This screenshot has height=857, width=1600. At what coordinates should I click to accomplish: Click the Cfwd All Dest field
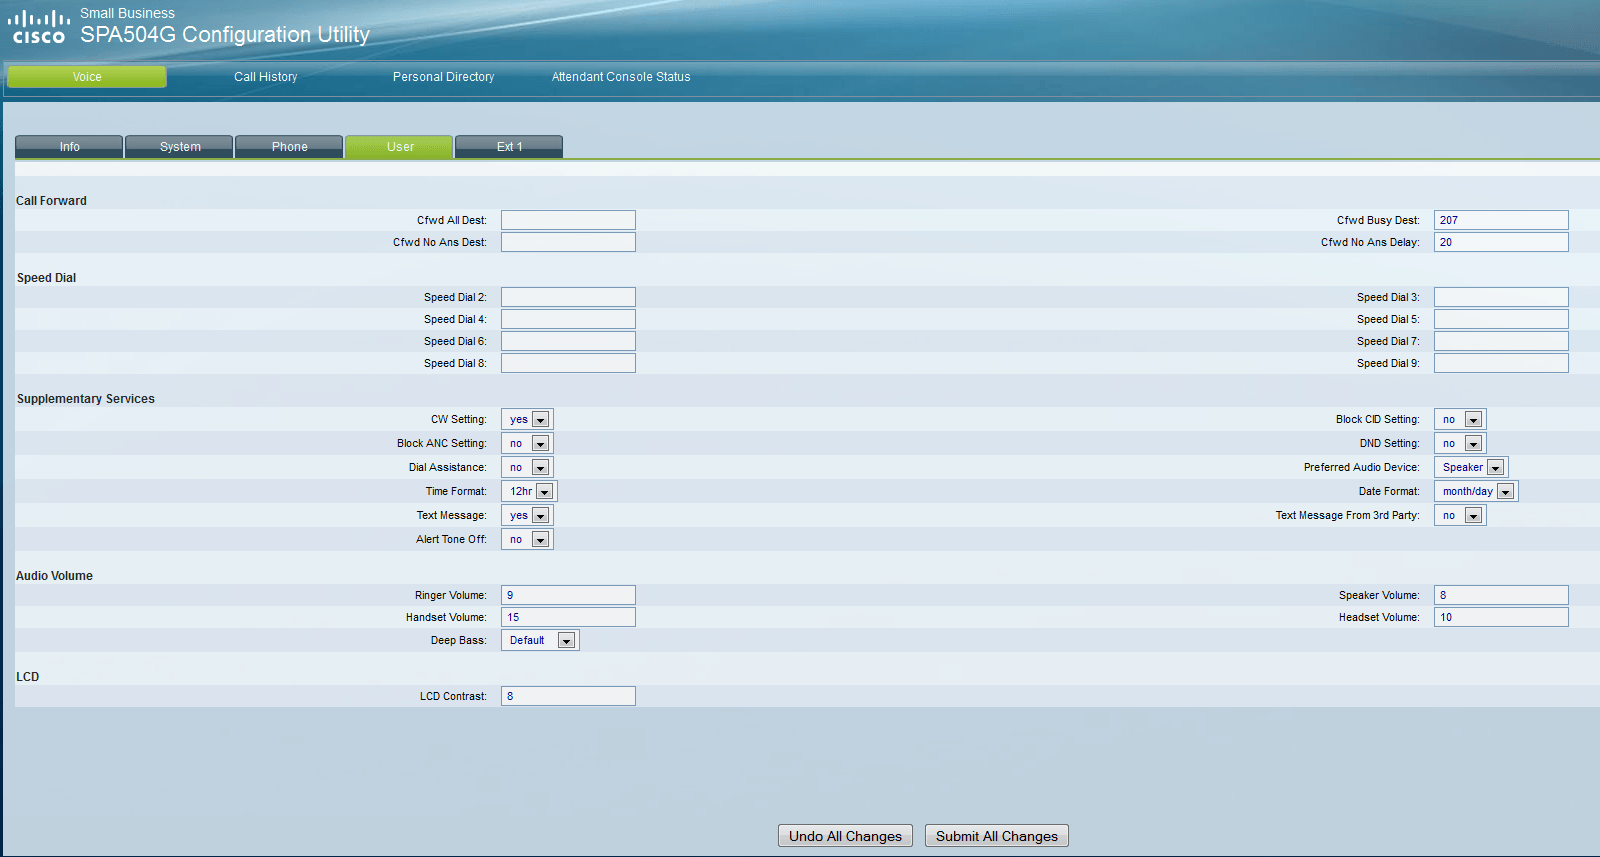(568, 220)
